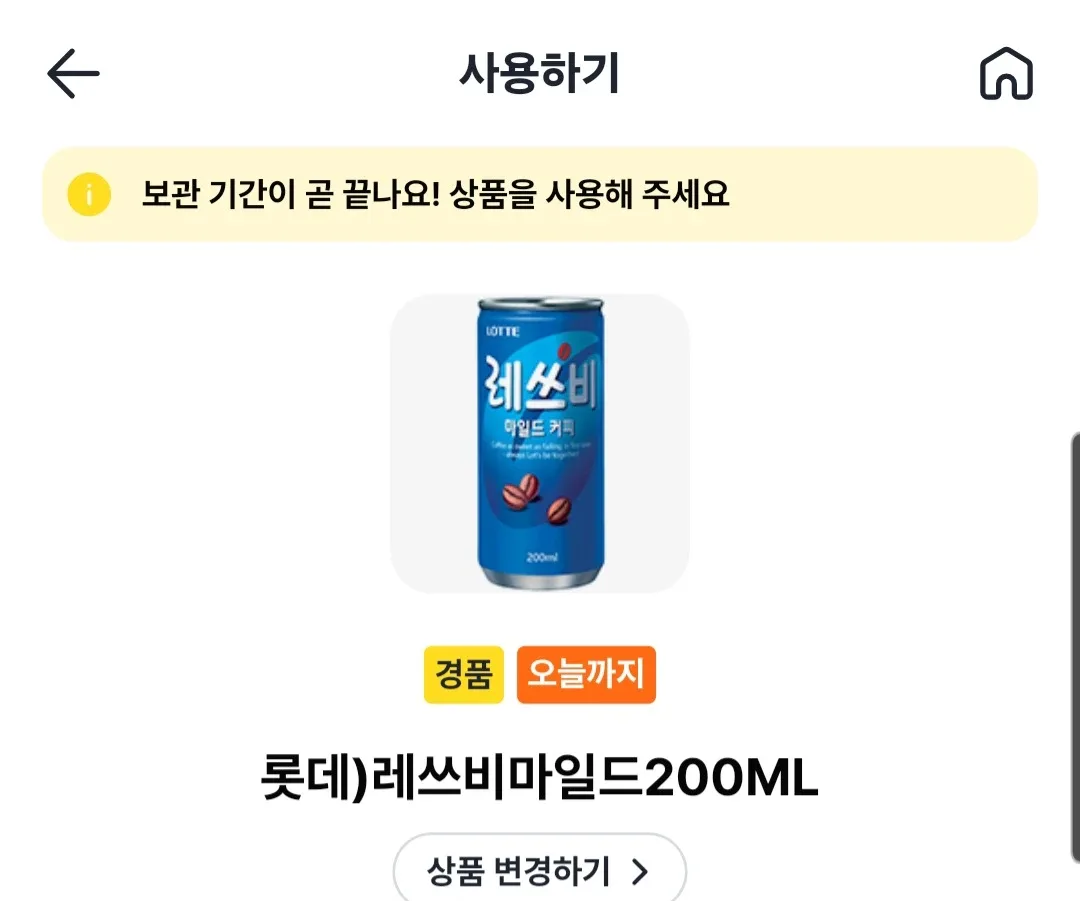Tap the yellow info circle icon
Image resolution: width=1080 pixels, height=901 pixels.
coord(89,194)
